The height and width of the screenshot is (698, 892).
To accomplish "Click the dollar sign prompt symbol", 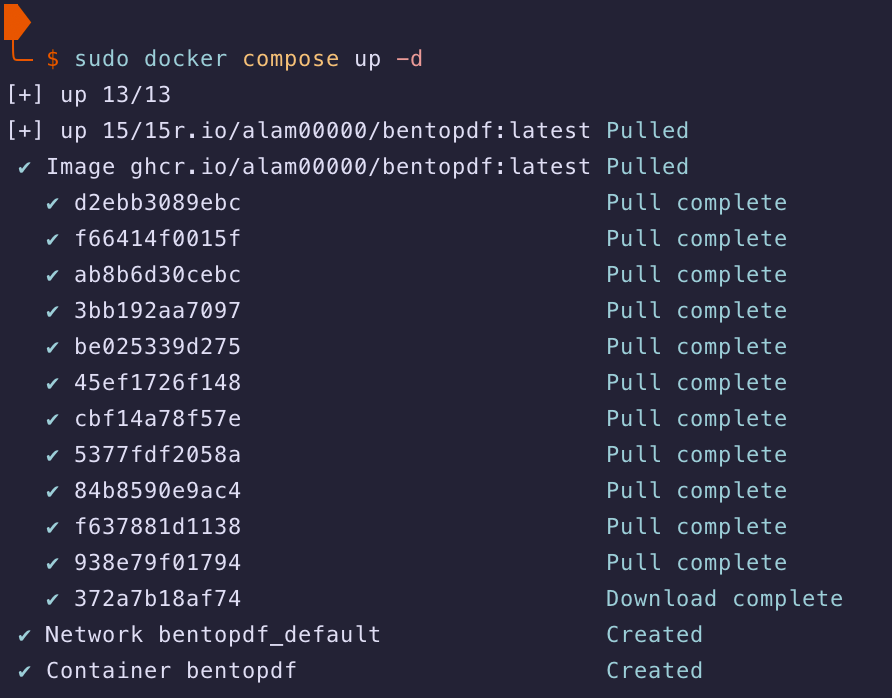I will (x=53, y=59).
